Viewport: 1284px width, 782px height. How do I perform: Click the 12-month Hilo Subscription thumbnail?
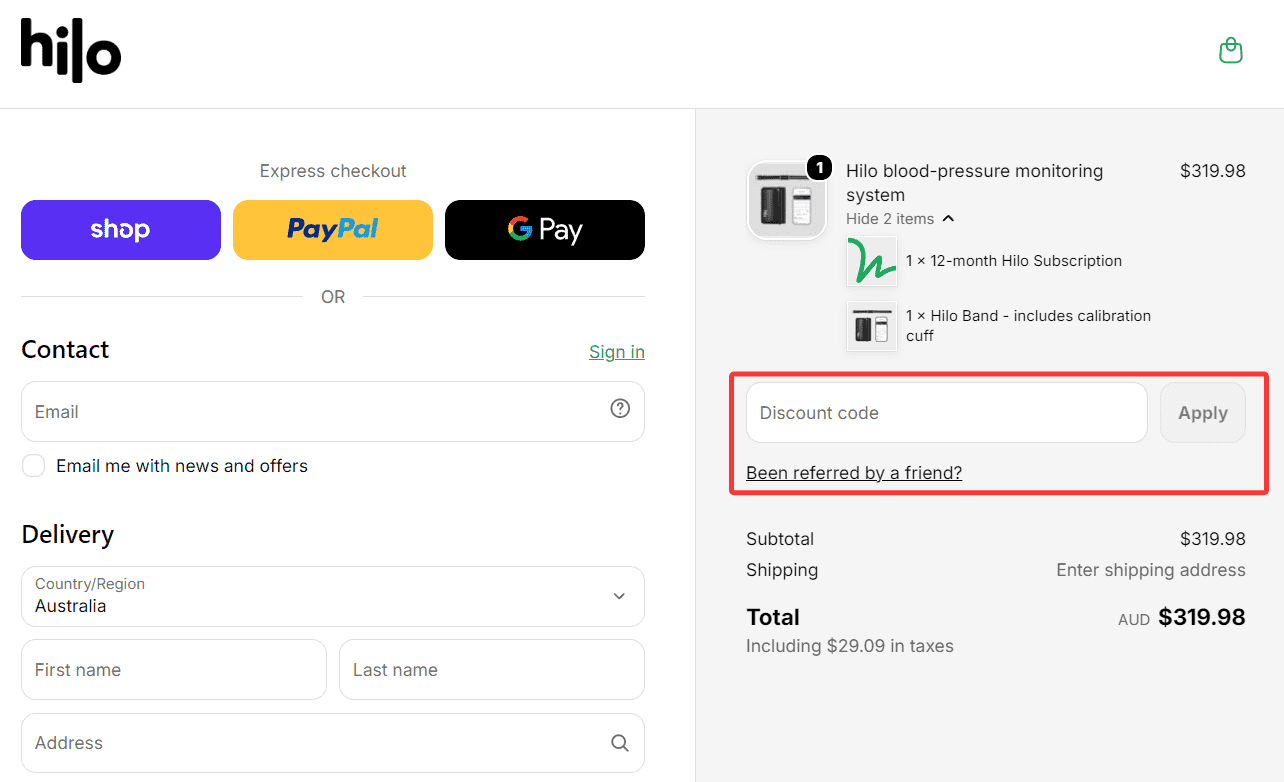[x=872, y=261]
